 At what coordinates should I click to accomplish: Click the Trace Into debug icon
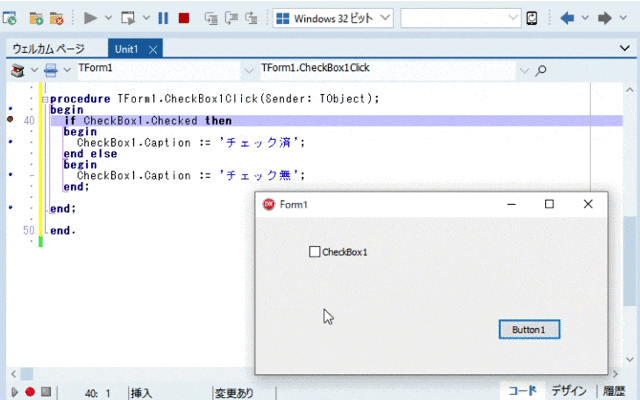(211, 18)
